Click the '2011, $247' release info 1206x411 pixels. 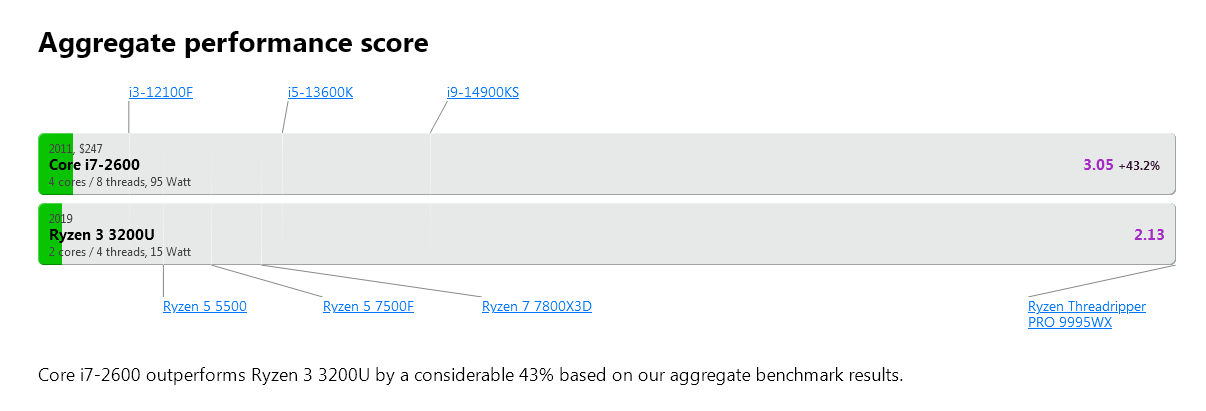tap(76, 148)
